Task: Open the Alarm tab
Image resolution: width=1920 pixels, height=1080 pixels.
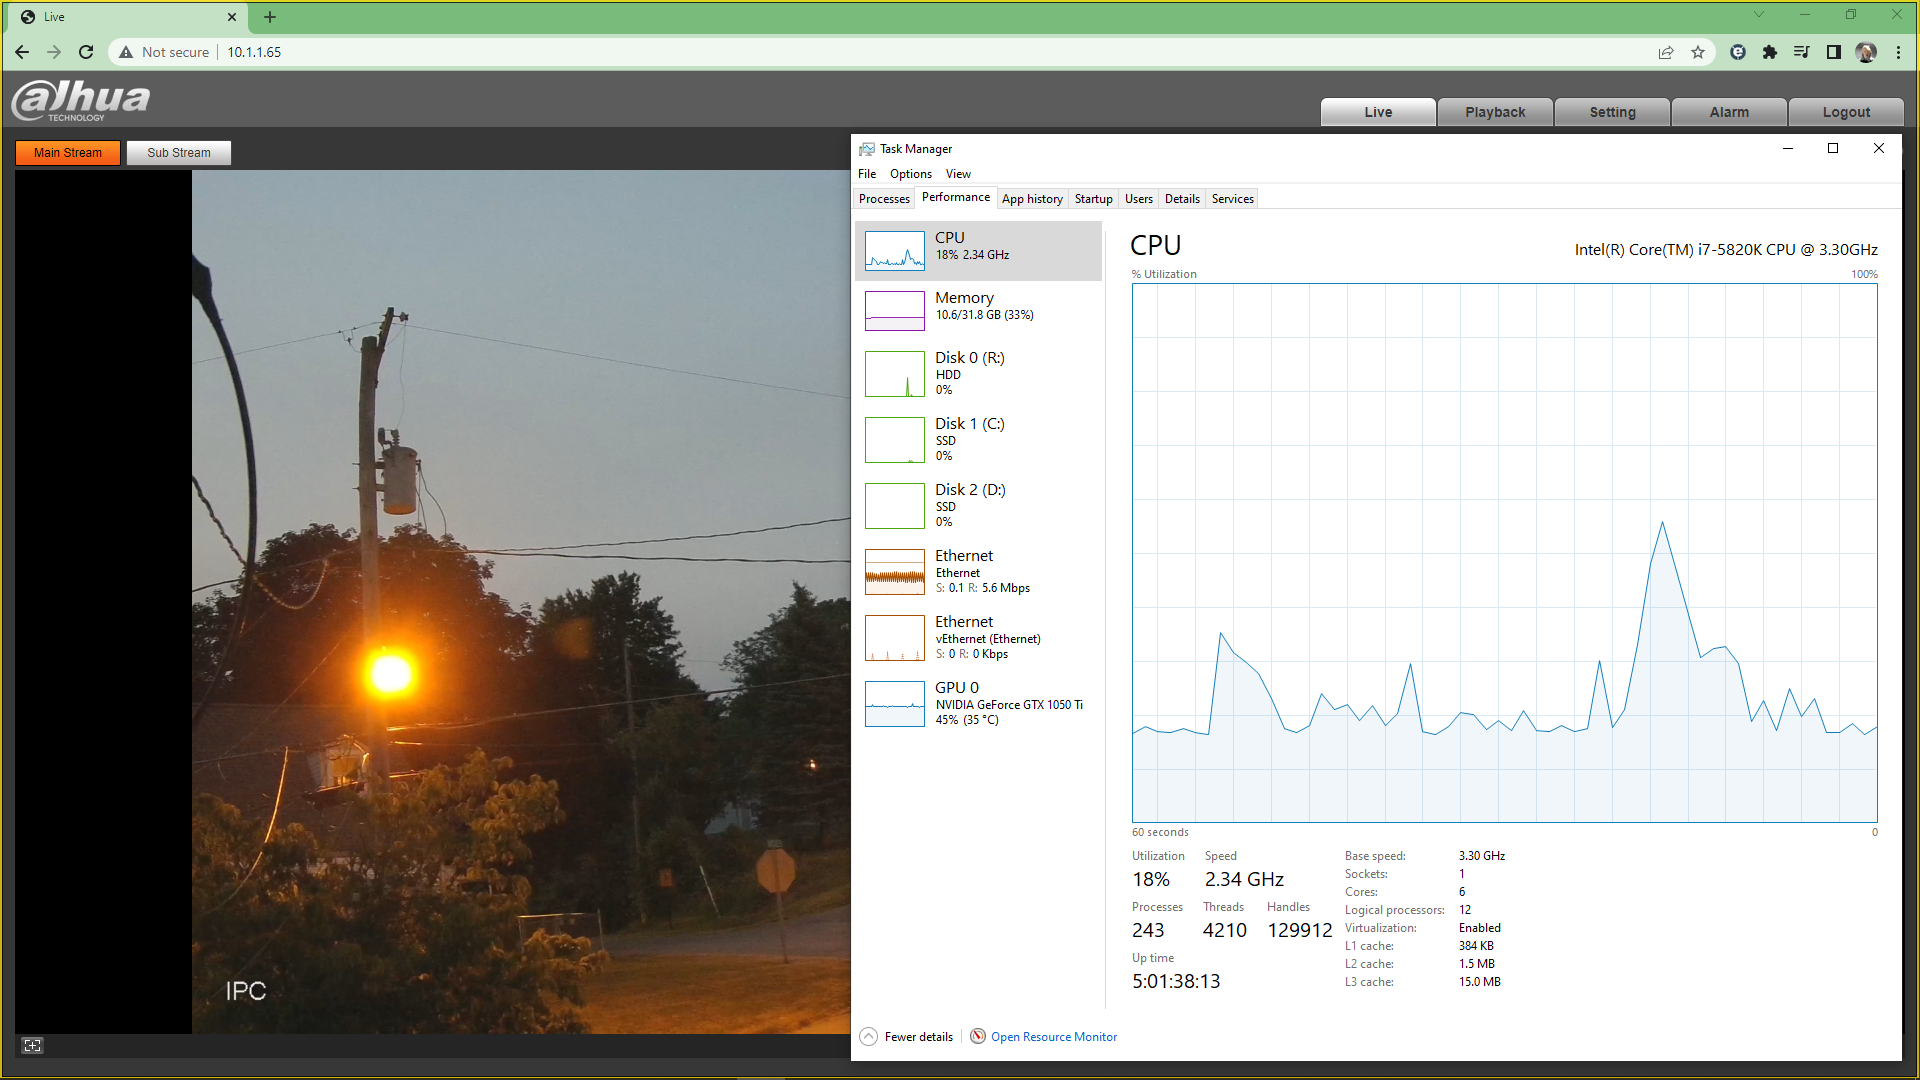Action: pos(1729,112)
